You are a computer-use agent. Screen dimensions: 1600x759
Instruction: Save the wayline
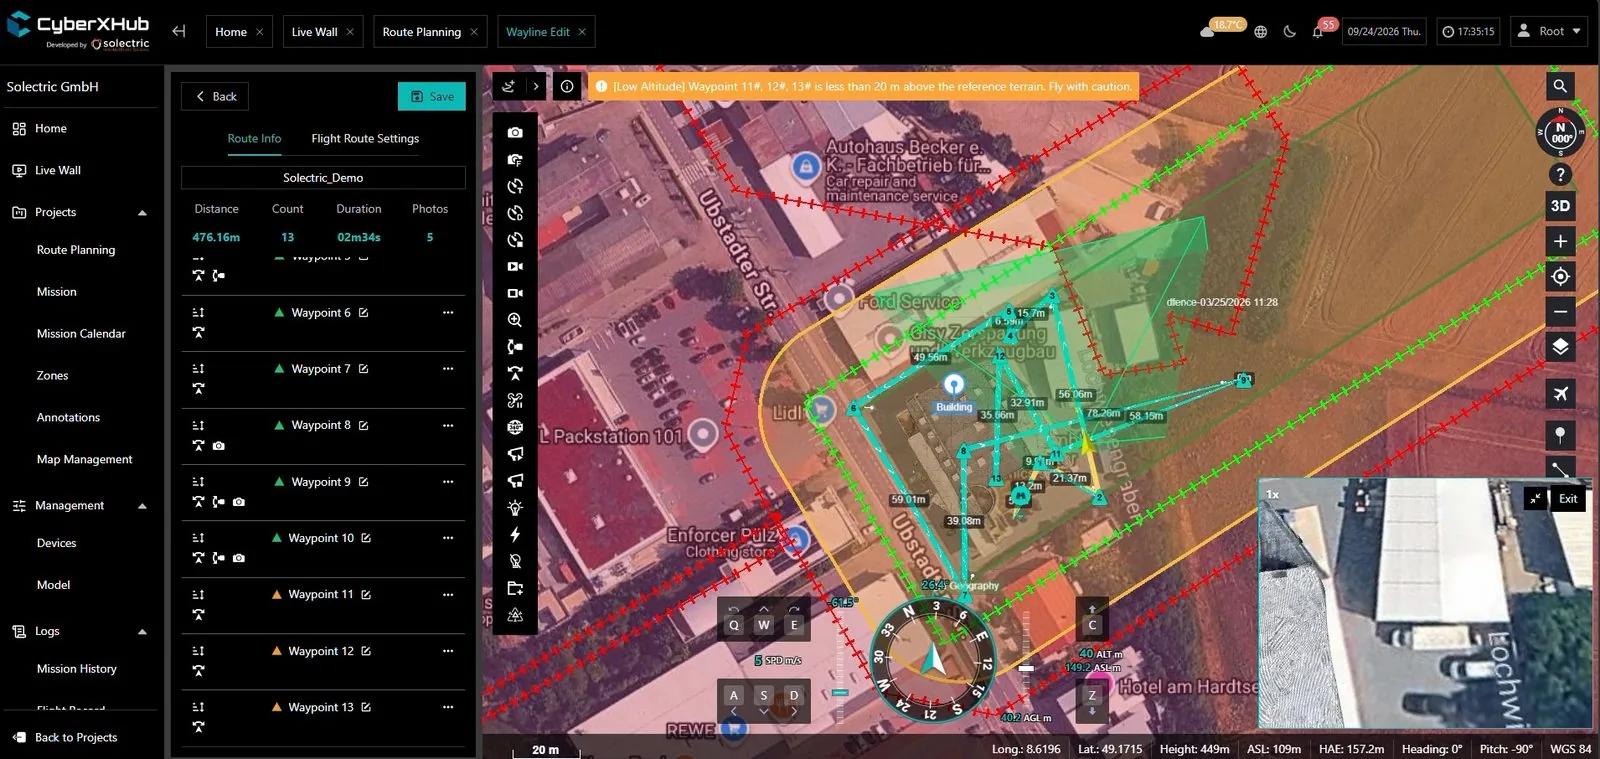432,96
